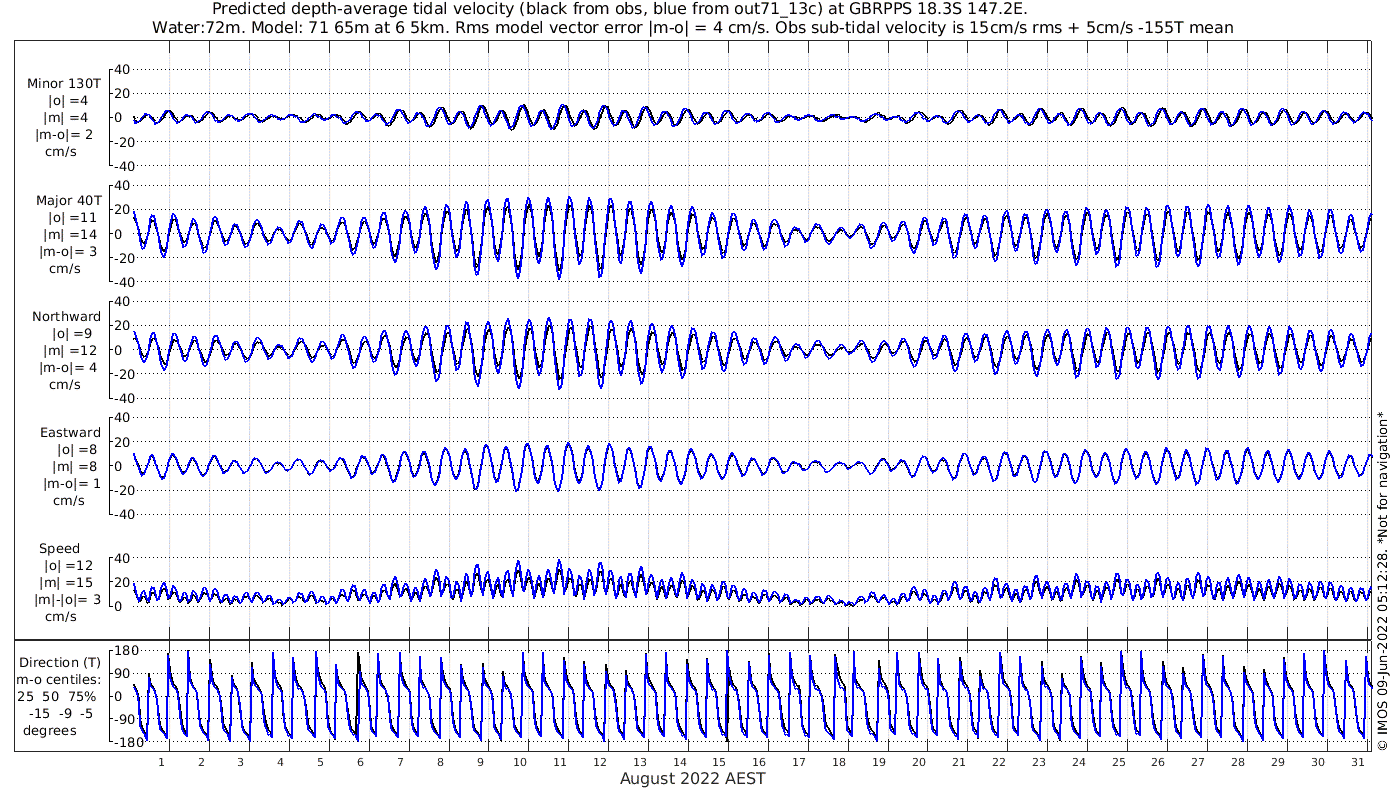Click the 'Minor 130T' panel label
This screenshot has width=1400, height=800.
click(x=64, y=83)
